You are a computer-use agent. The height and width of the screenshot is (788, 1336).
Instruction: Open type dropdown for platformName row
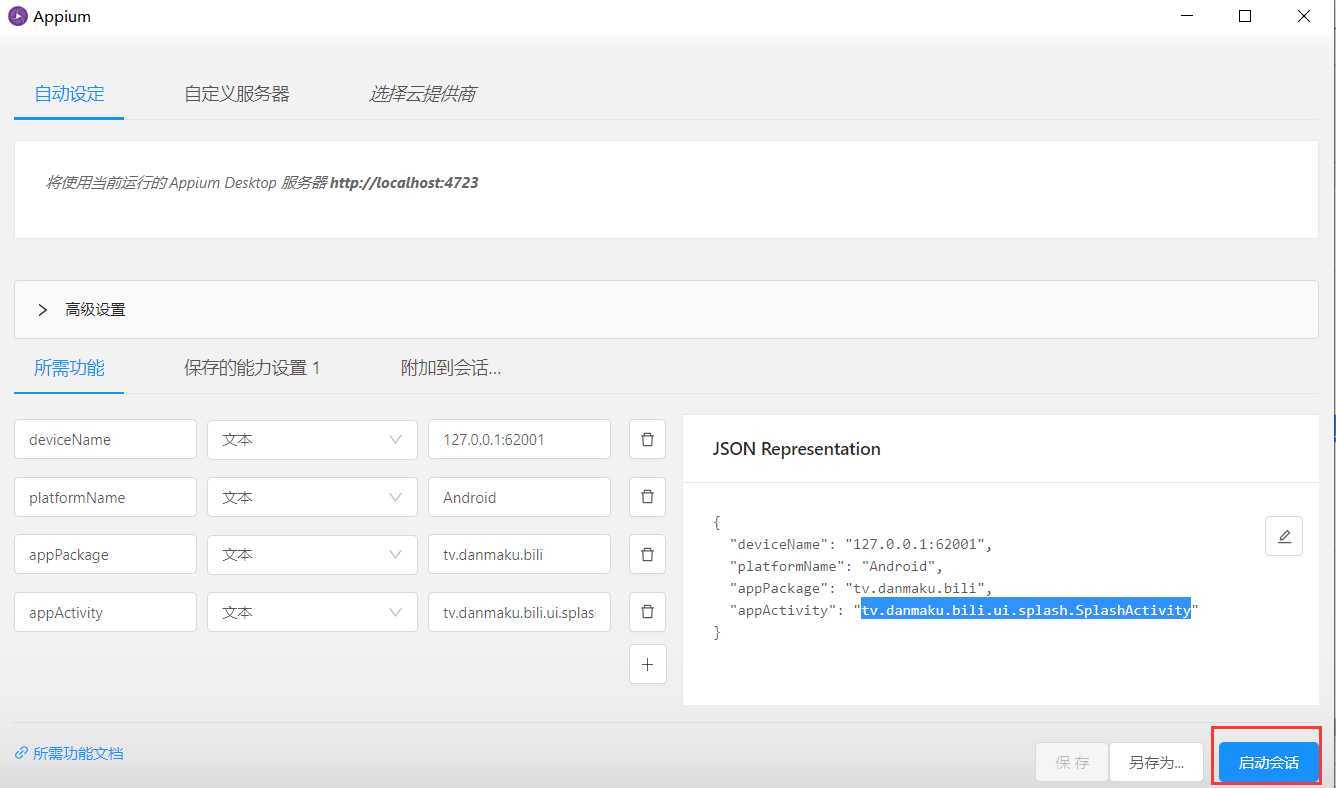point(312,497)
